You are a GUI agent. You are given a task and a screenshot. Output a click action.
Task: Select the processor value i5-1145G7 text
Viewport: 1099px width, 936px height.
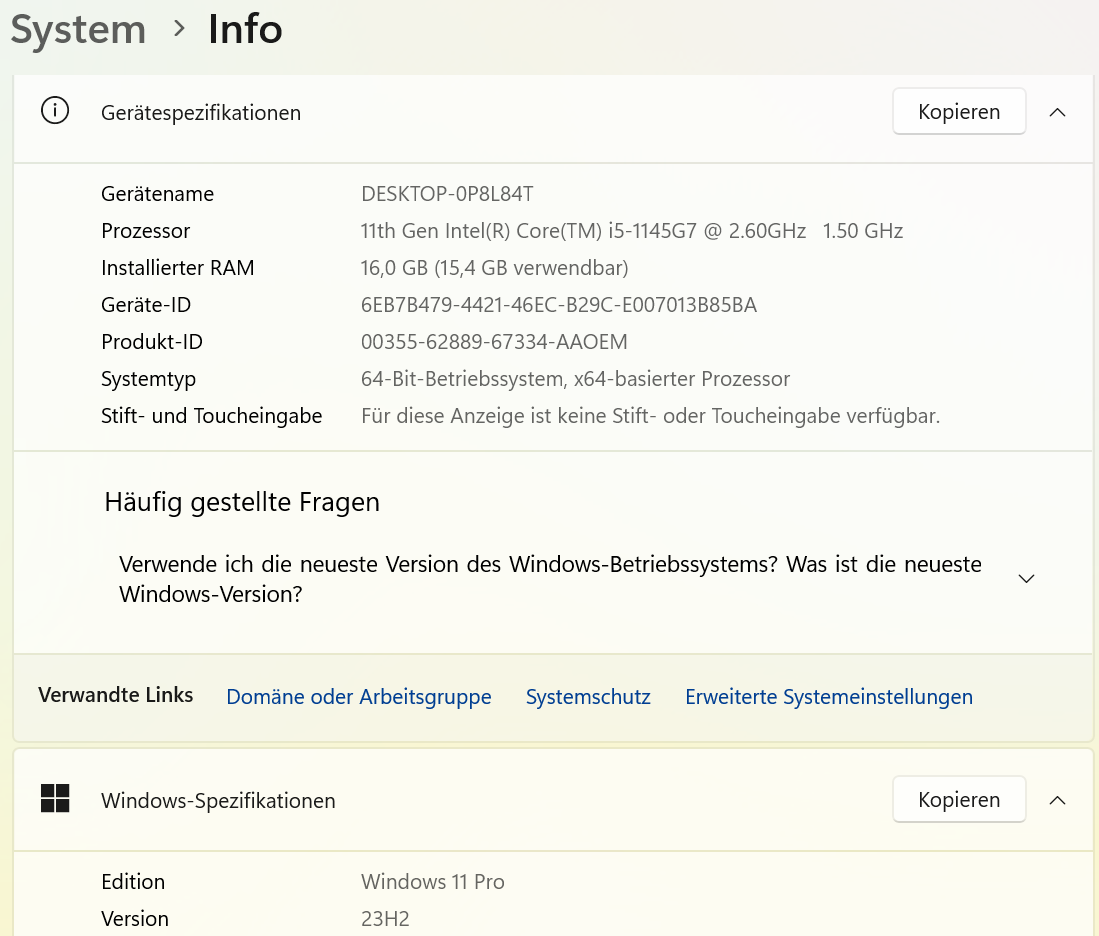(x=632, y=231)
